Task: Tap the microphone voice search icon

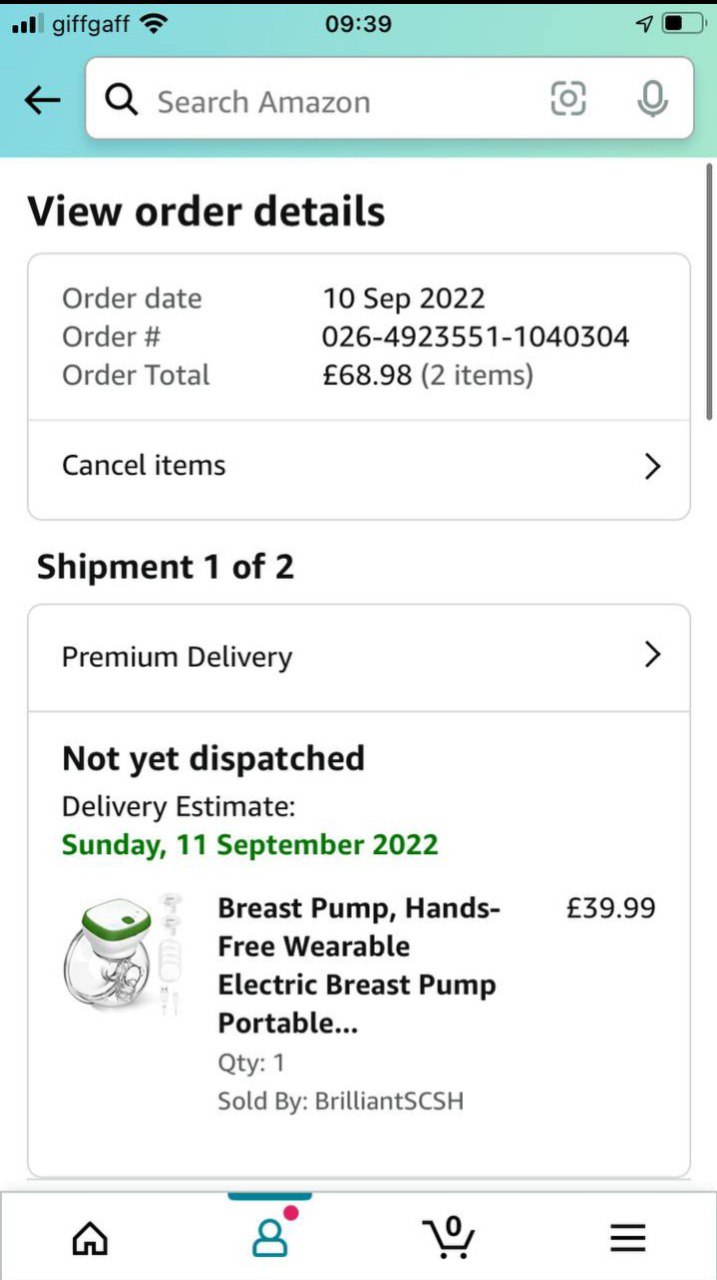Action: pyautogui.click(x=652, y=99)
